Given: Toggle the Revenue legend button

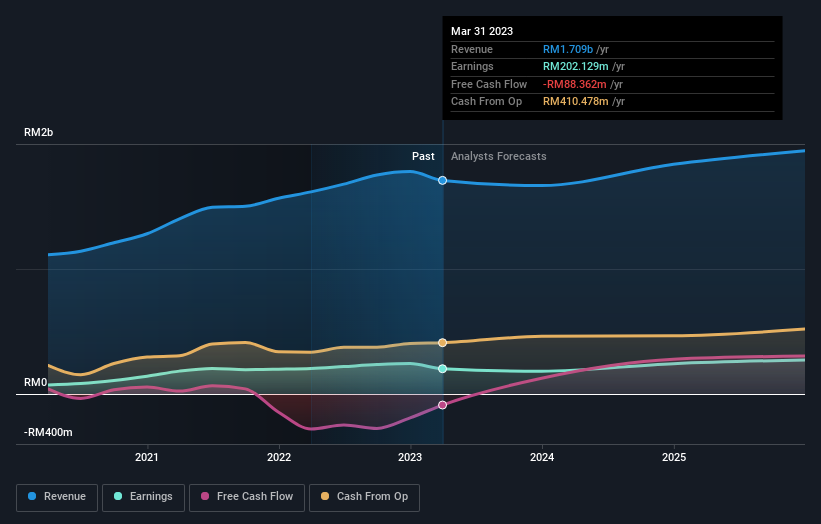Looking at the screenshot, I should [57, 497].
